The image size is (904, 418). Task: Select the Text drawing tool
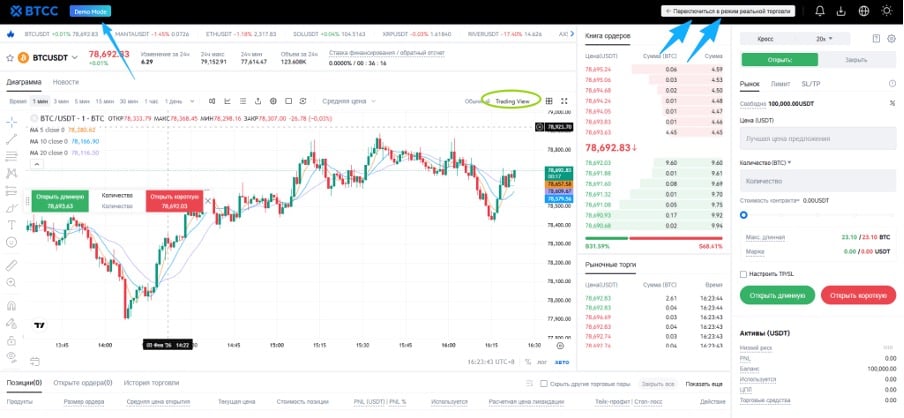[11, 225]
